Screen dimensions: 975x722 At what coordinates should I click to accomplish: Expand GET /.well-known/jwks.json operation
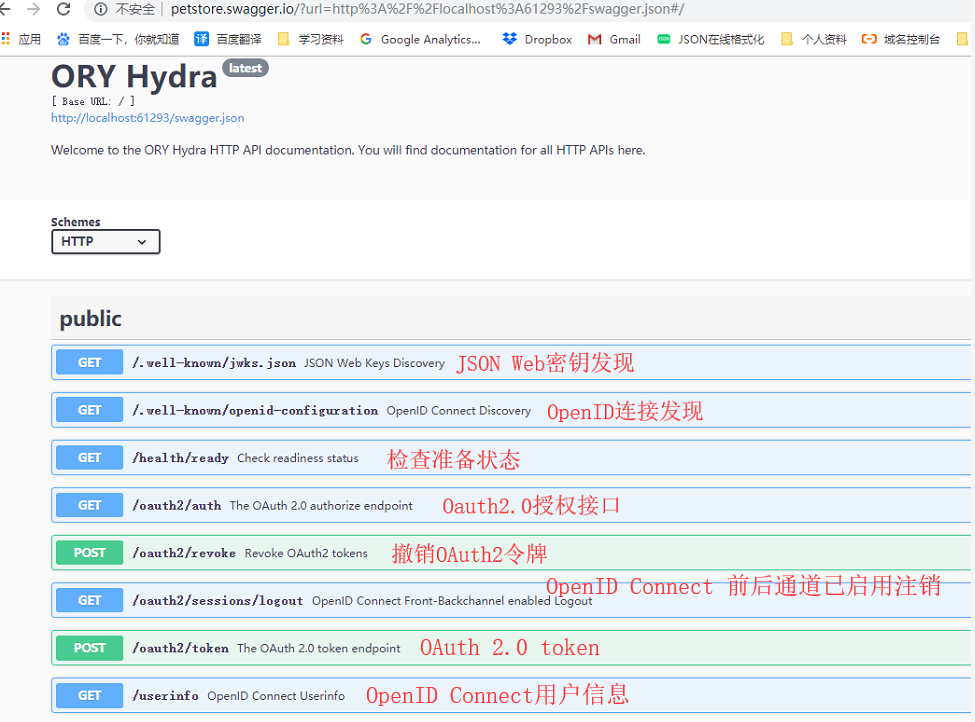point(510,363)
